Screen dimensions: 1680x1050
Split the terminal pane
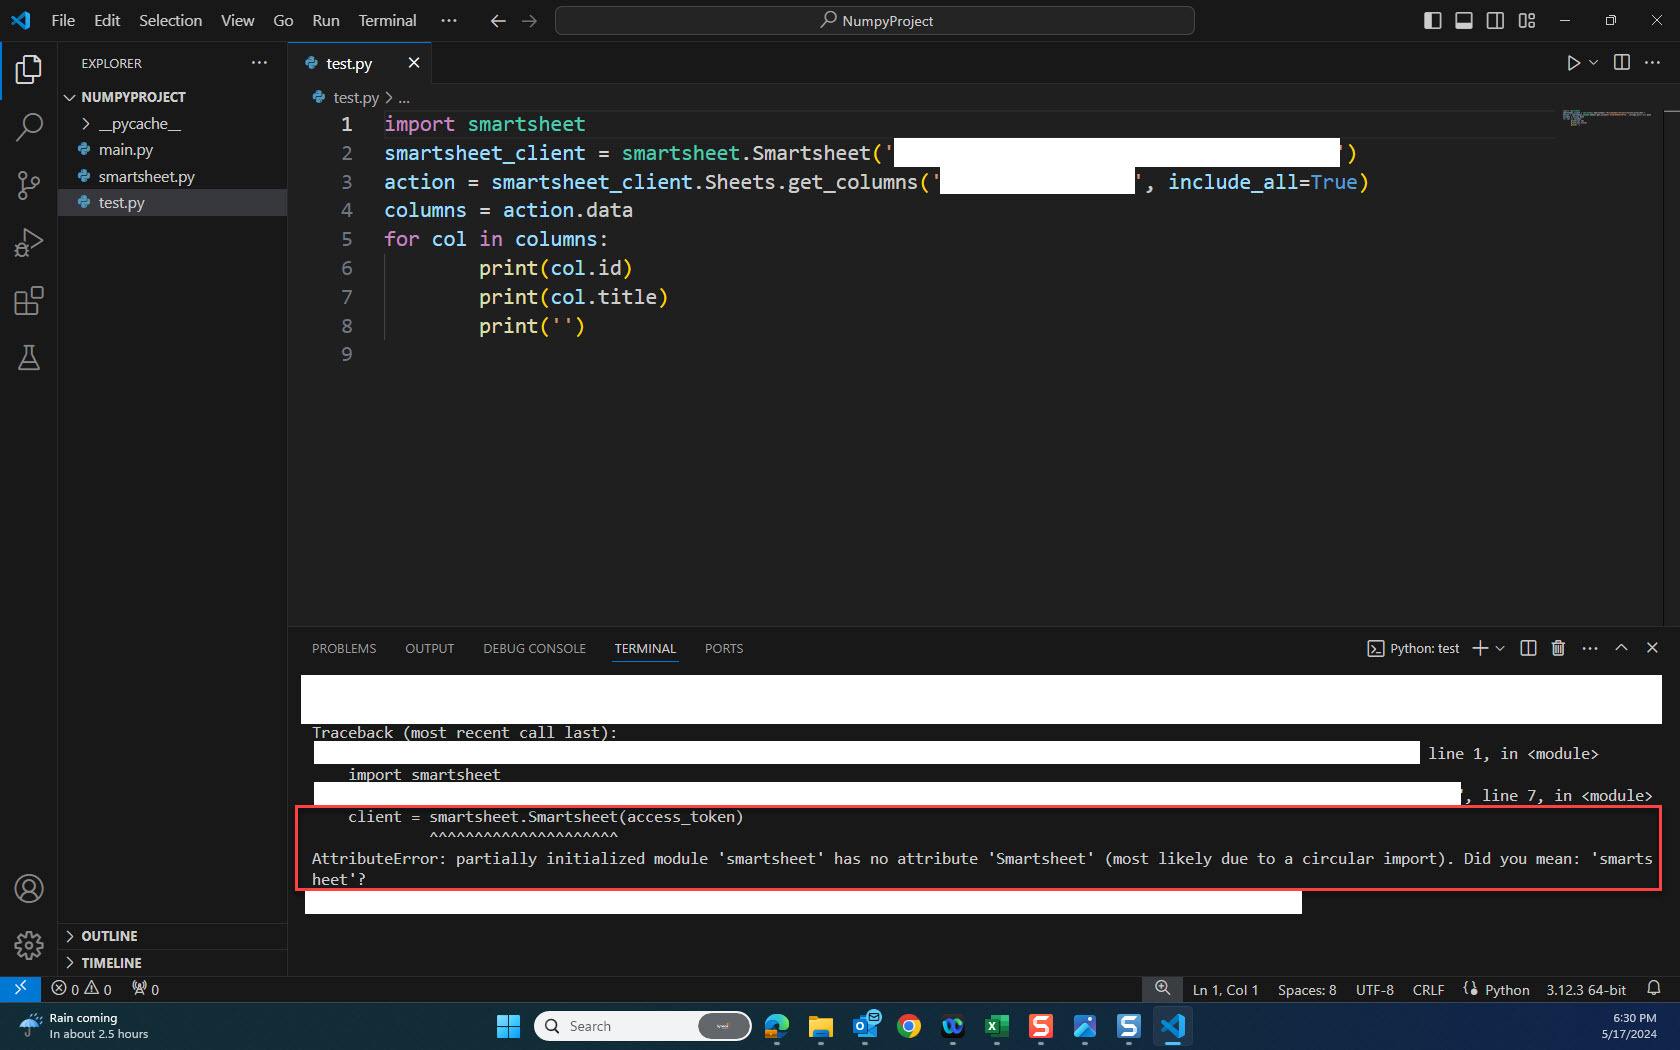pyautogui.click(x=1528, y=648)
